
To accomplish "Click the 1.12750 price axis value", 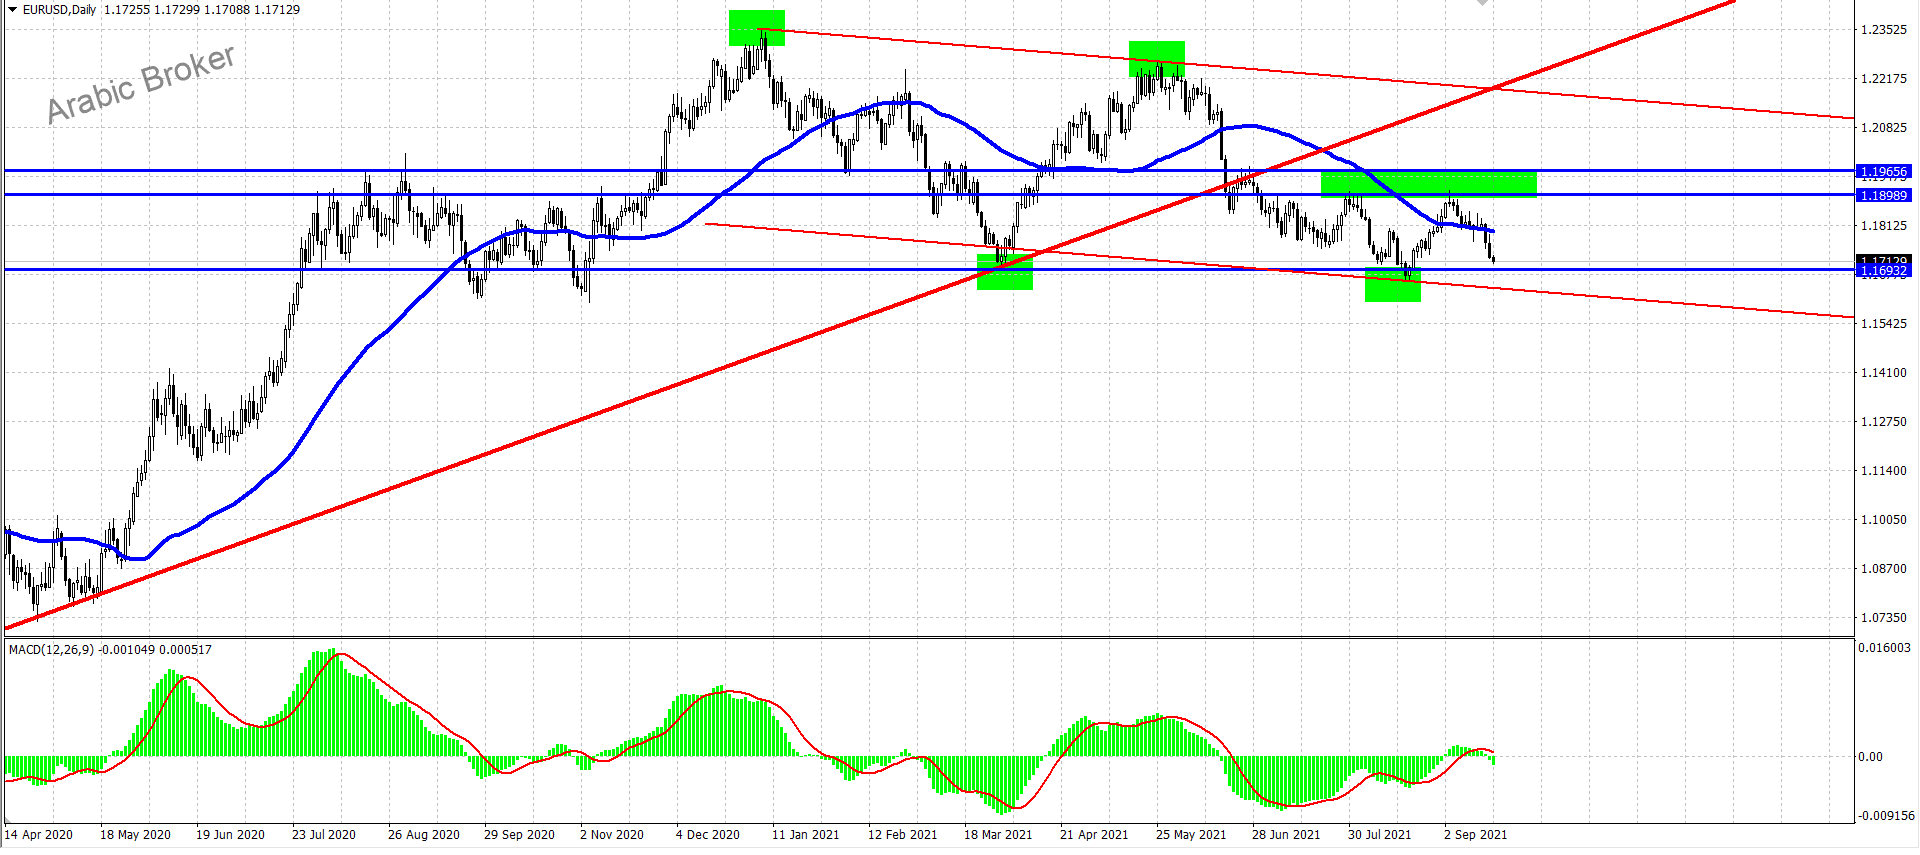I will point(1883,422).
